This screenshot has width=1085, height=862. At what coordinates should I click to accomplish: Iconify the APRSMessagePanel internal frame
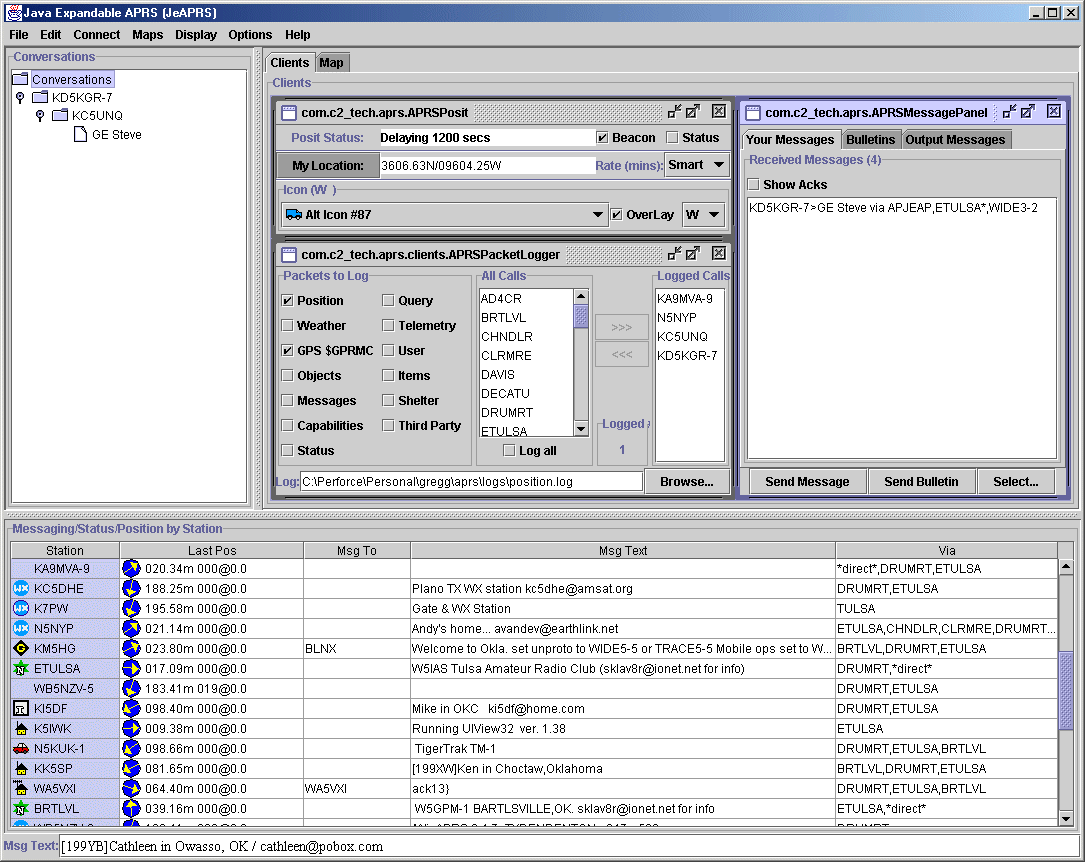coord(1009,112)
